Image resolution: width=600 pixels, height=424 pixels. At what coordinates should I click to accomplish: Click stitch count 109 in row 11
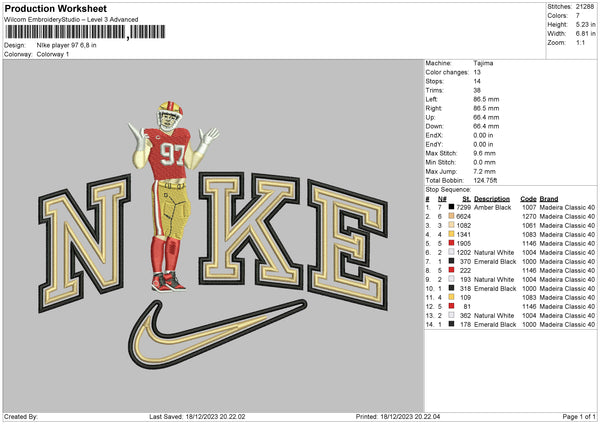point(465,297)
